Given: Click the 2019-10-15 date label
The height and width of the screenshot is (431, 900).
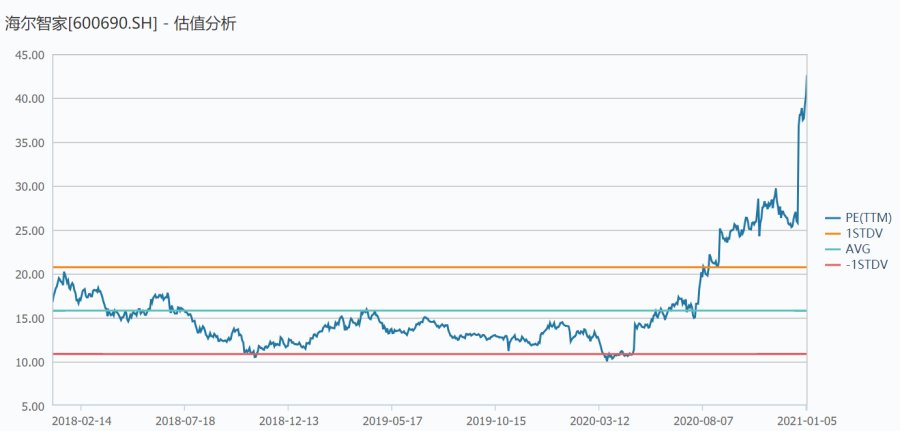Looking at the screenshot, I should [495, 421].
